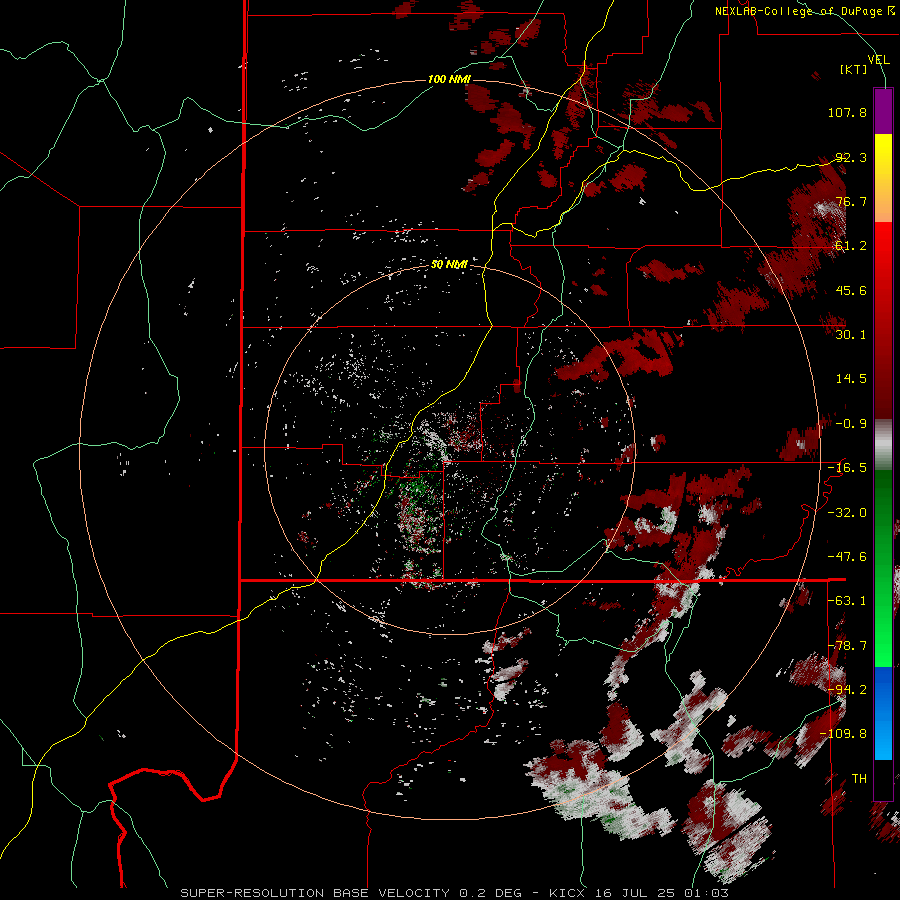The height and width of the screenshot is (900, 900).
Task: Select the yellow-orange segment of the velocity color bar
Action: click(883, 178)
